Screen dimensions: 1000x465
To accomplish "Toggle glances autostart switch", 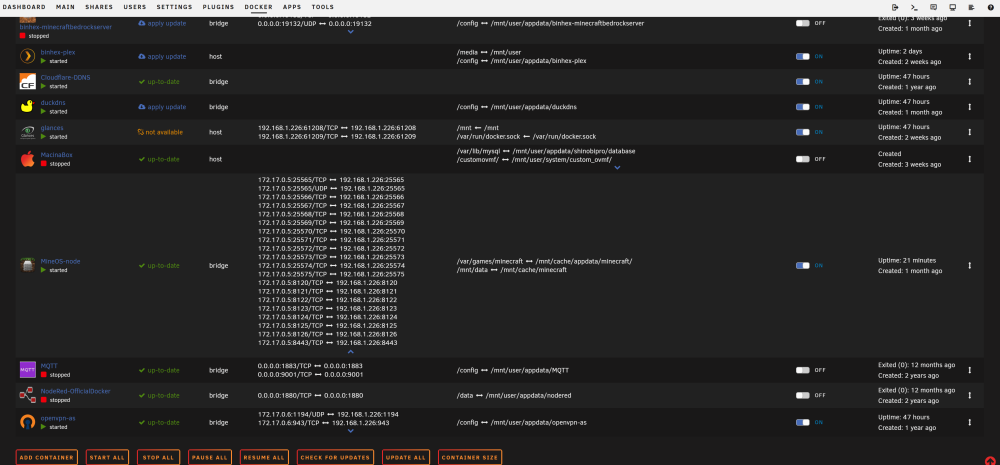I will pyautogui.click(x=802, y=132).
